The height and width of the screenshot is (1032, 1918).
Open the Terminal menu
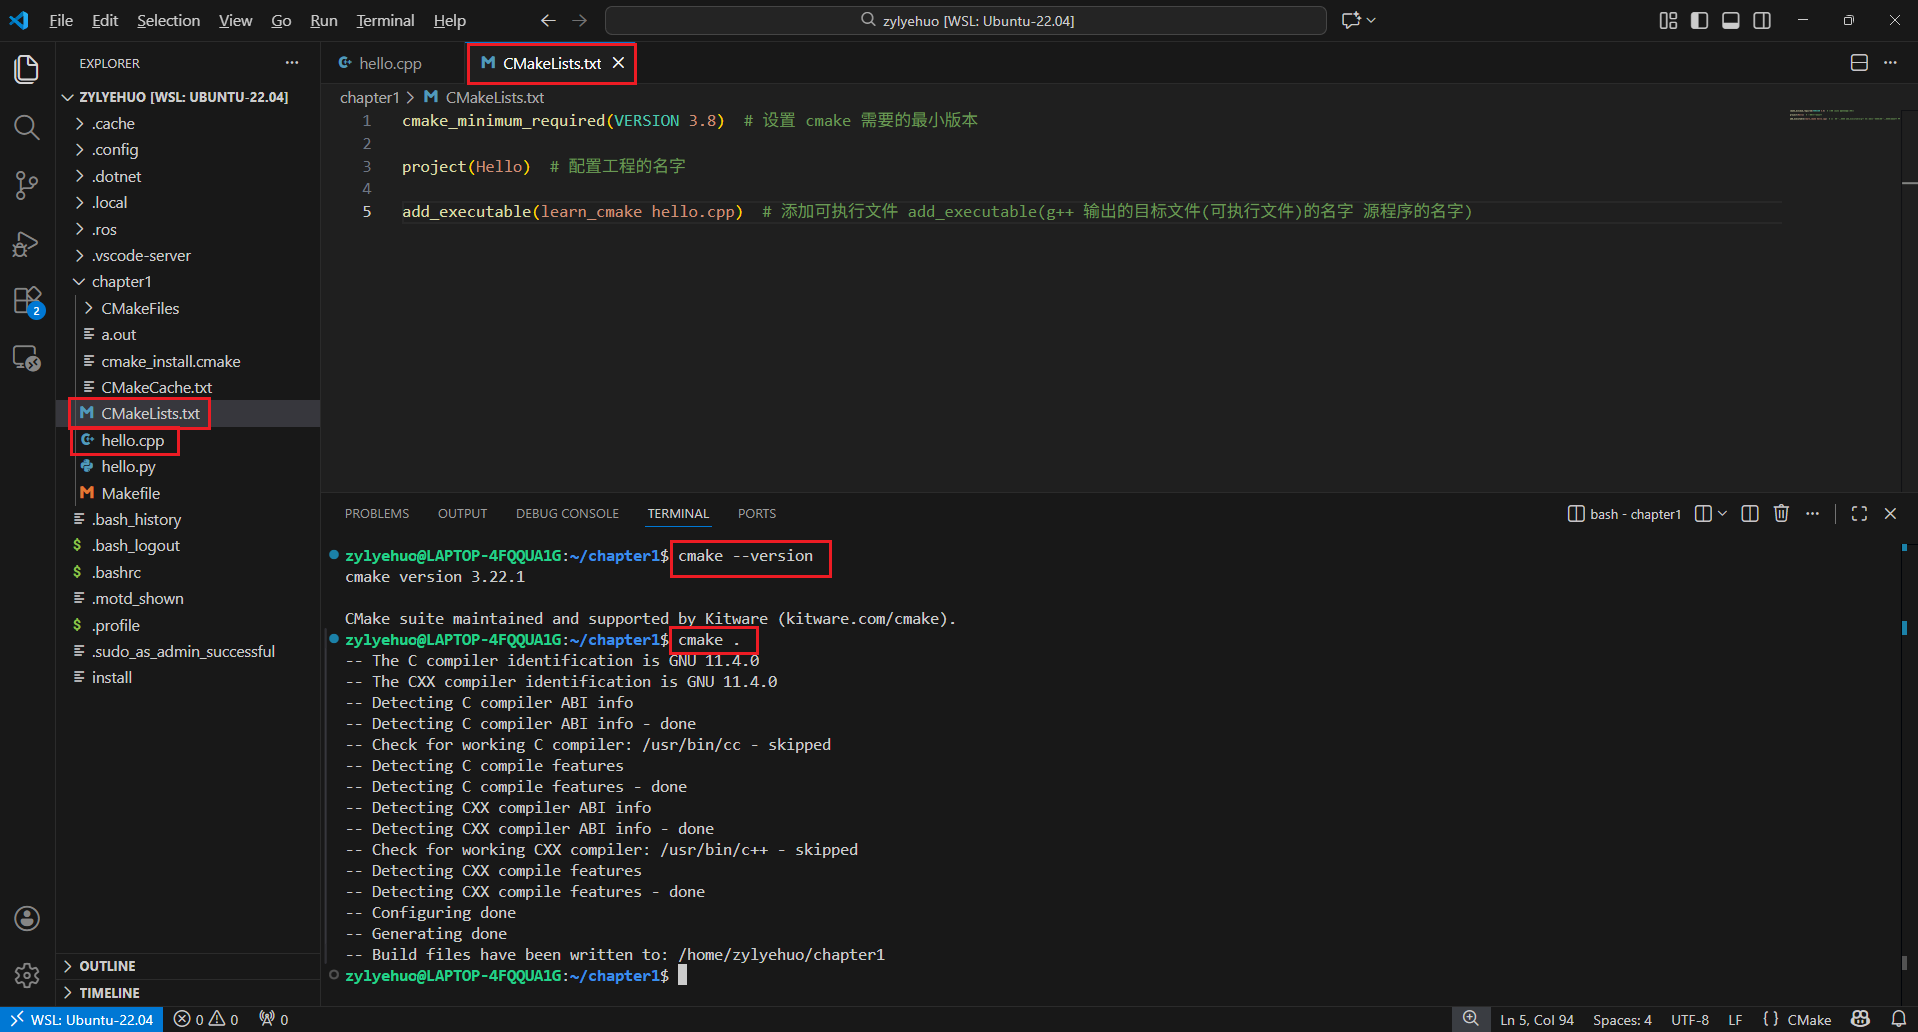coord(385,20)
